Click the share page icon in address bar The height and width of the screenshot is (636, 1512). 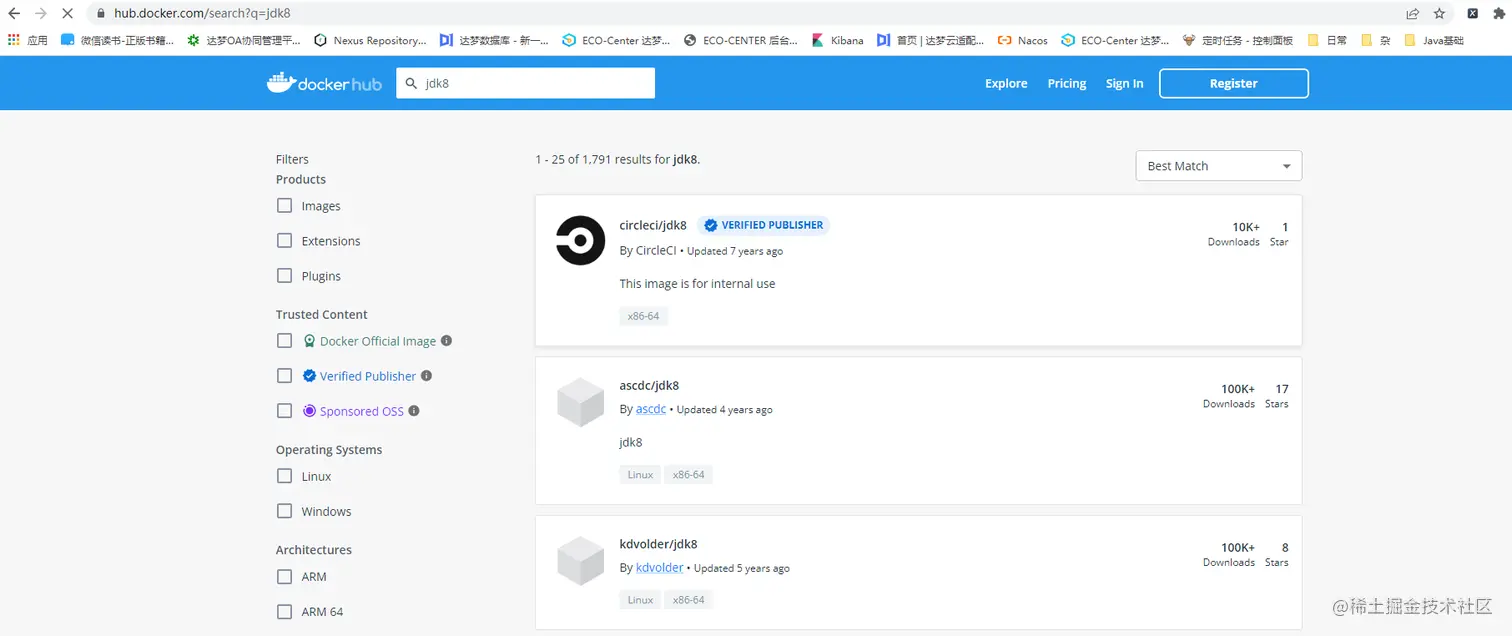click(1412, 14)
